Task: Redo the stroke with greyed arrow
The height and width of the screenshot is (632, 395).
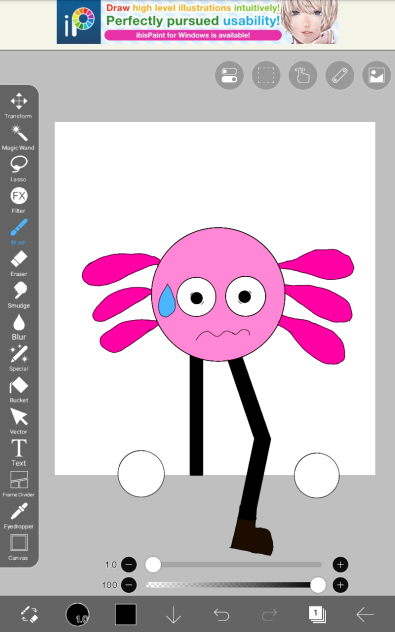Action: point(269,615)
